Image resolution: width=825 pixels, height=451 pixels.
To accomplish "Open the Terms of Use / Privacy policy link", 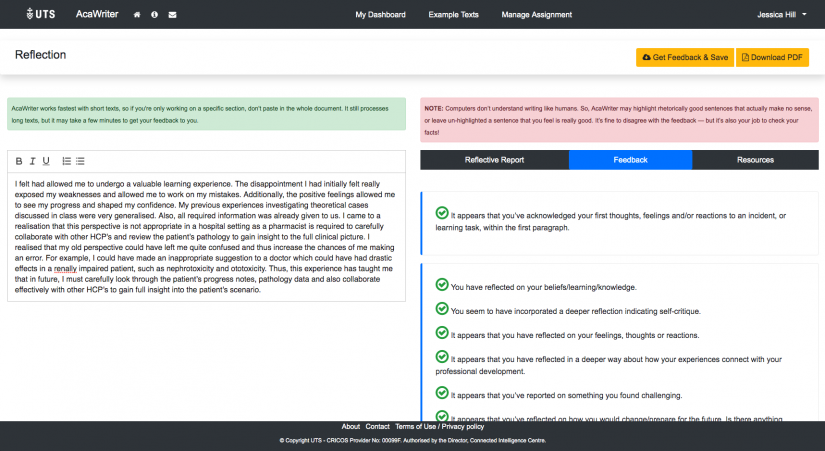I will (439, 427).
